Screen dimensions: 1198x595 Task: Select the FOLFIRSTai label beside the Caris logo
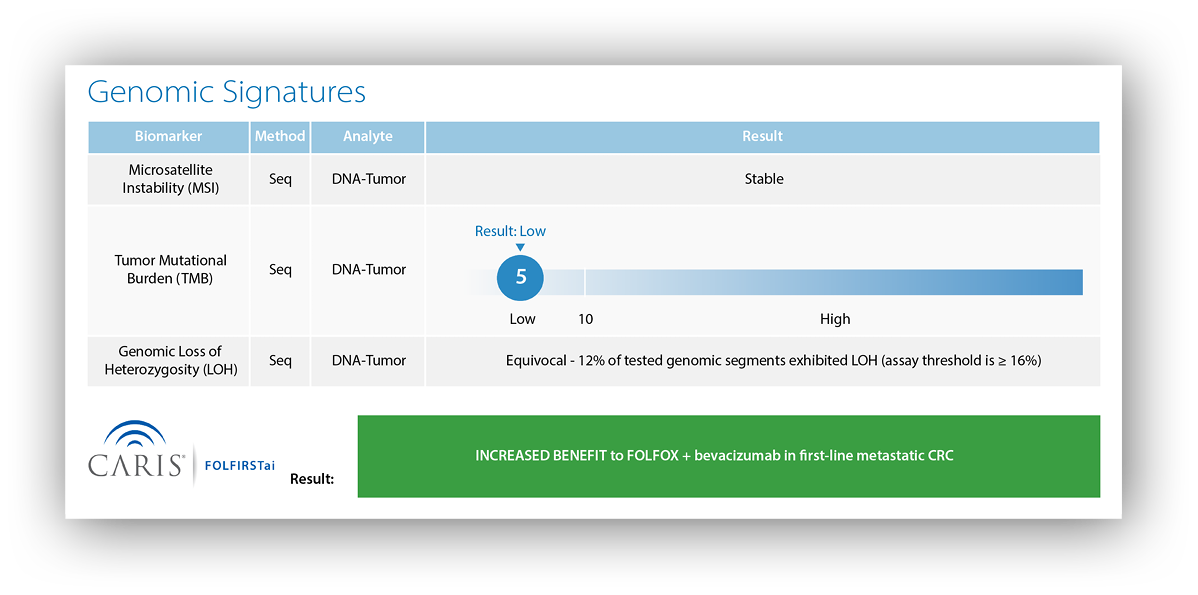(239, 465)
